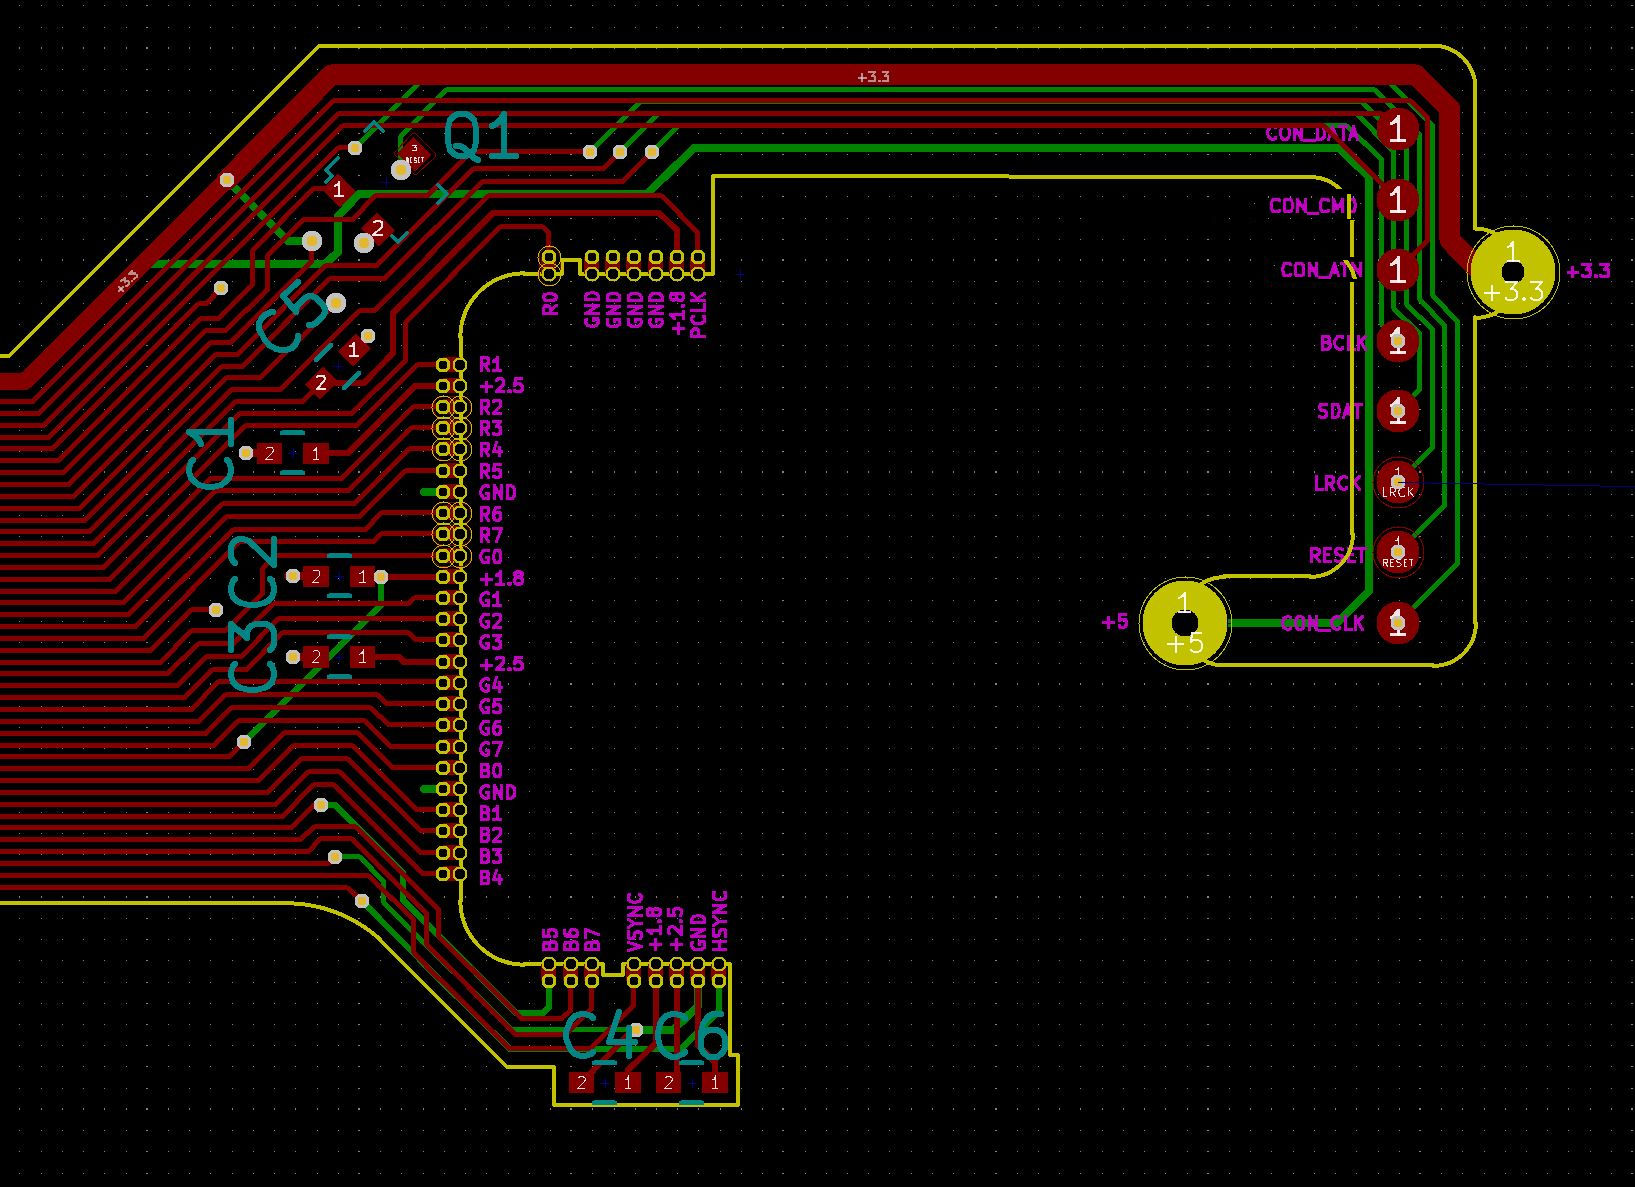Click the PCLK pin label
1635x1187 pixels.
click(699, 314)
